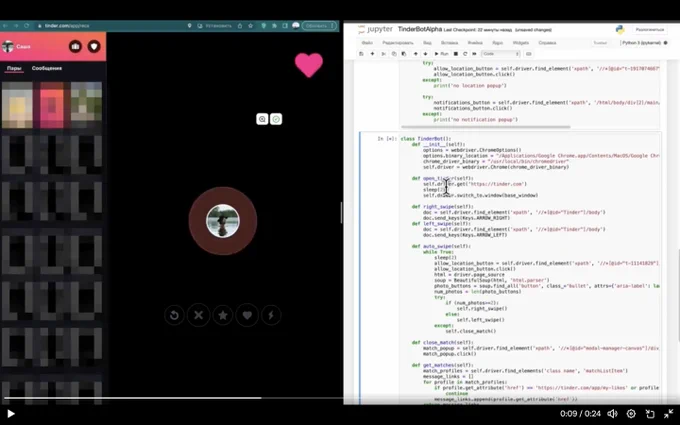Open command palette keyboard icon

click(529, 54)
